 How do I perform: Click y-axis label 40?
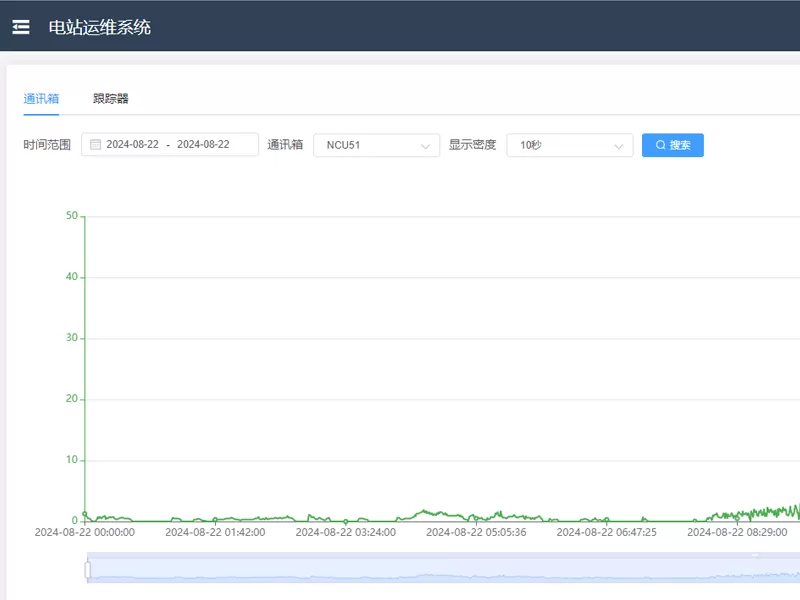72,277
